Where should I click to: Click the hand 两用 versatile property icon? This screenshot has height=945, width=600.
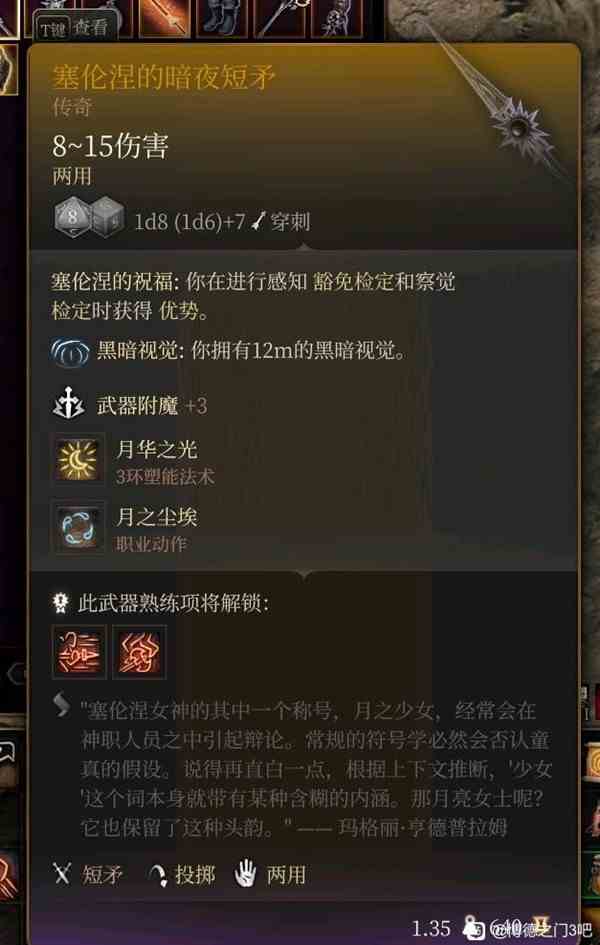tap(245, 874)
